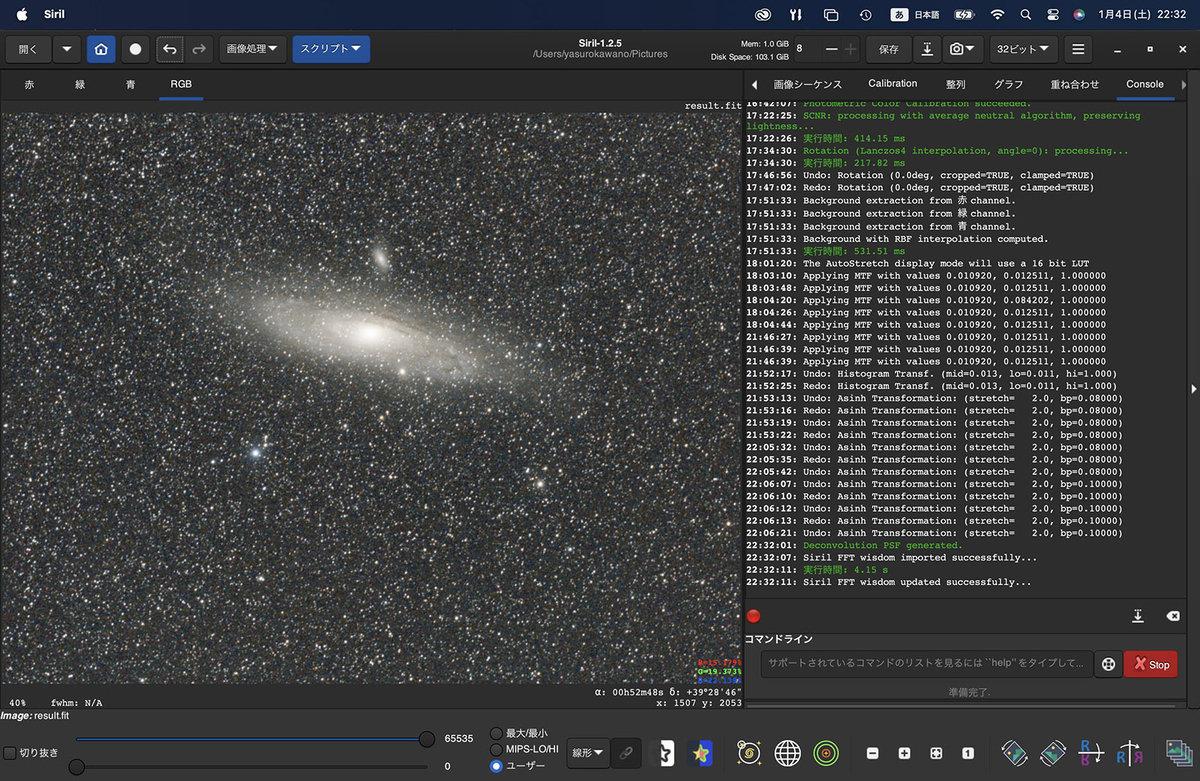Switch to the 青 channel tab
The height and width of the screenshot is (781, 1200).
tap(130, 85)
